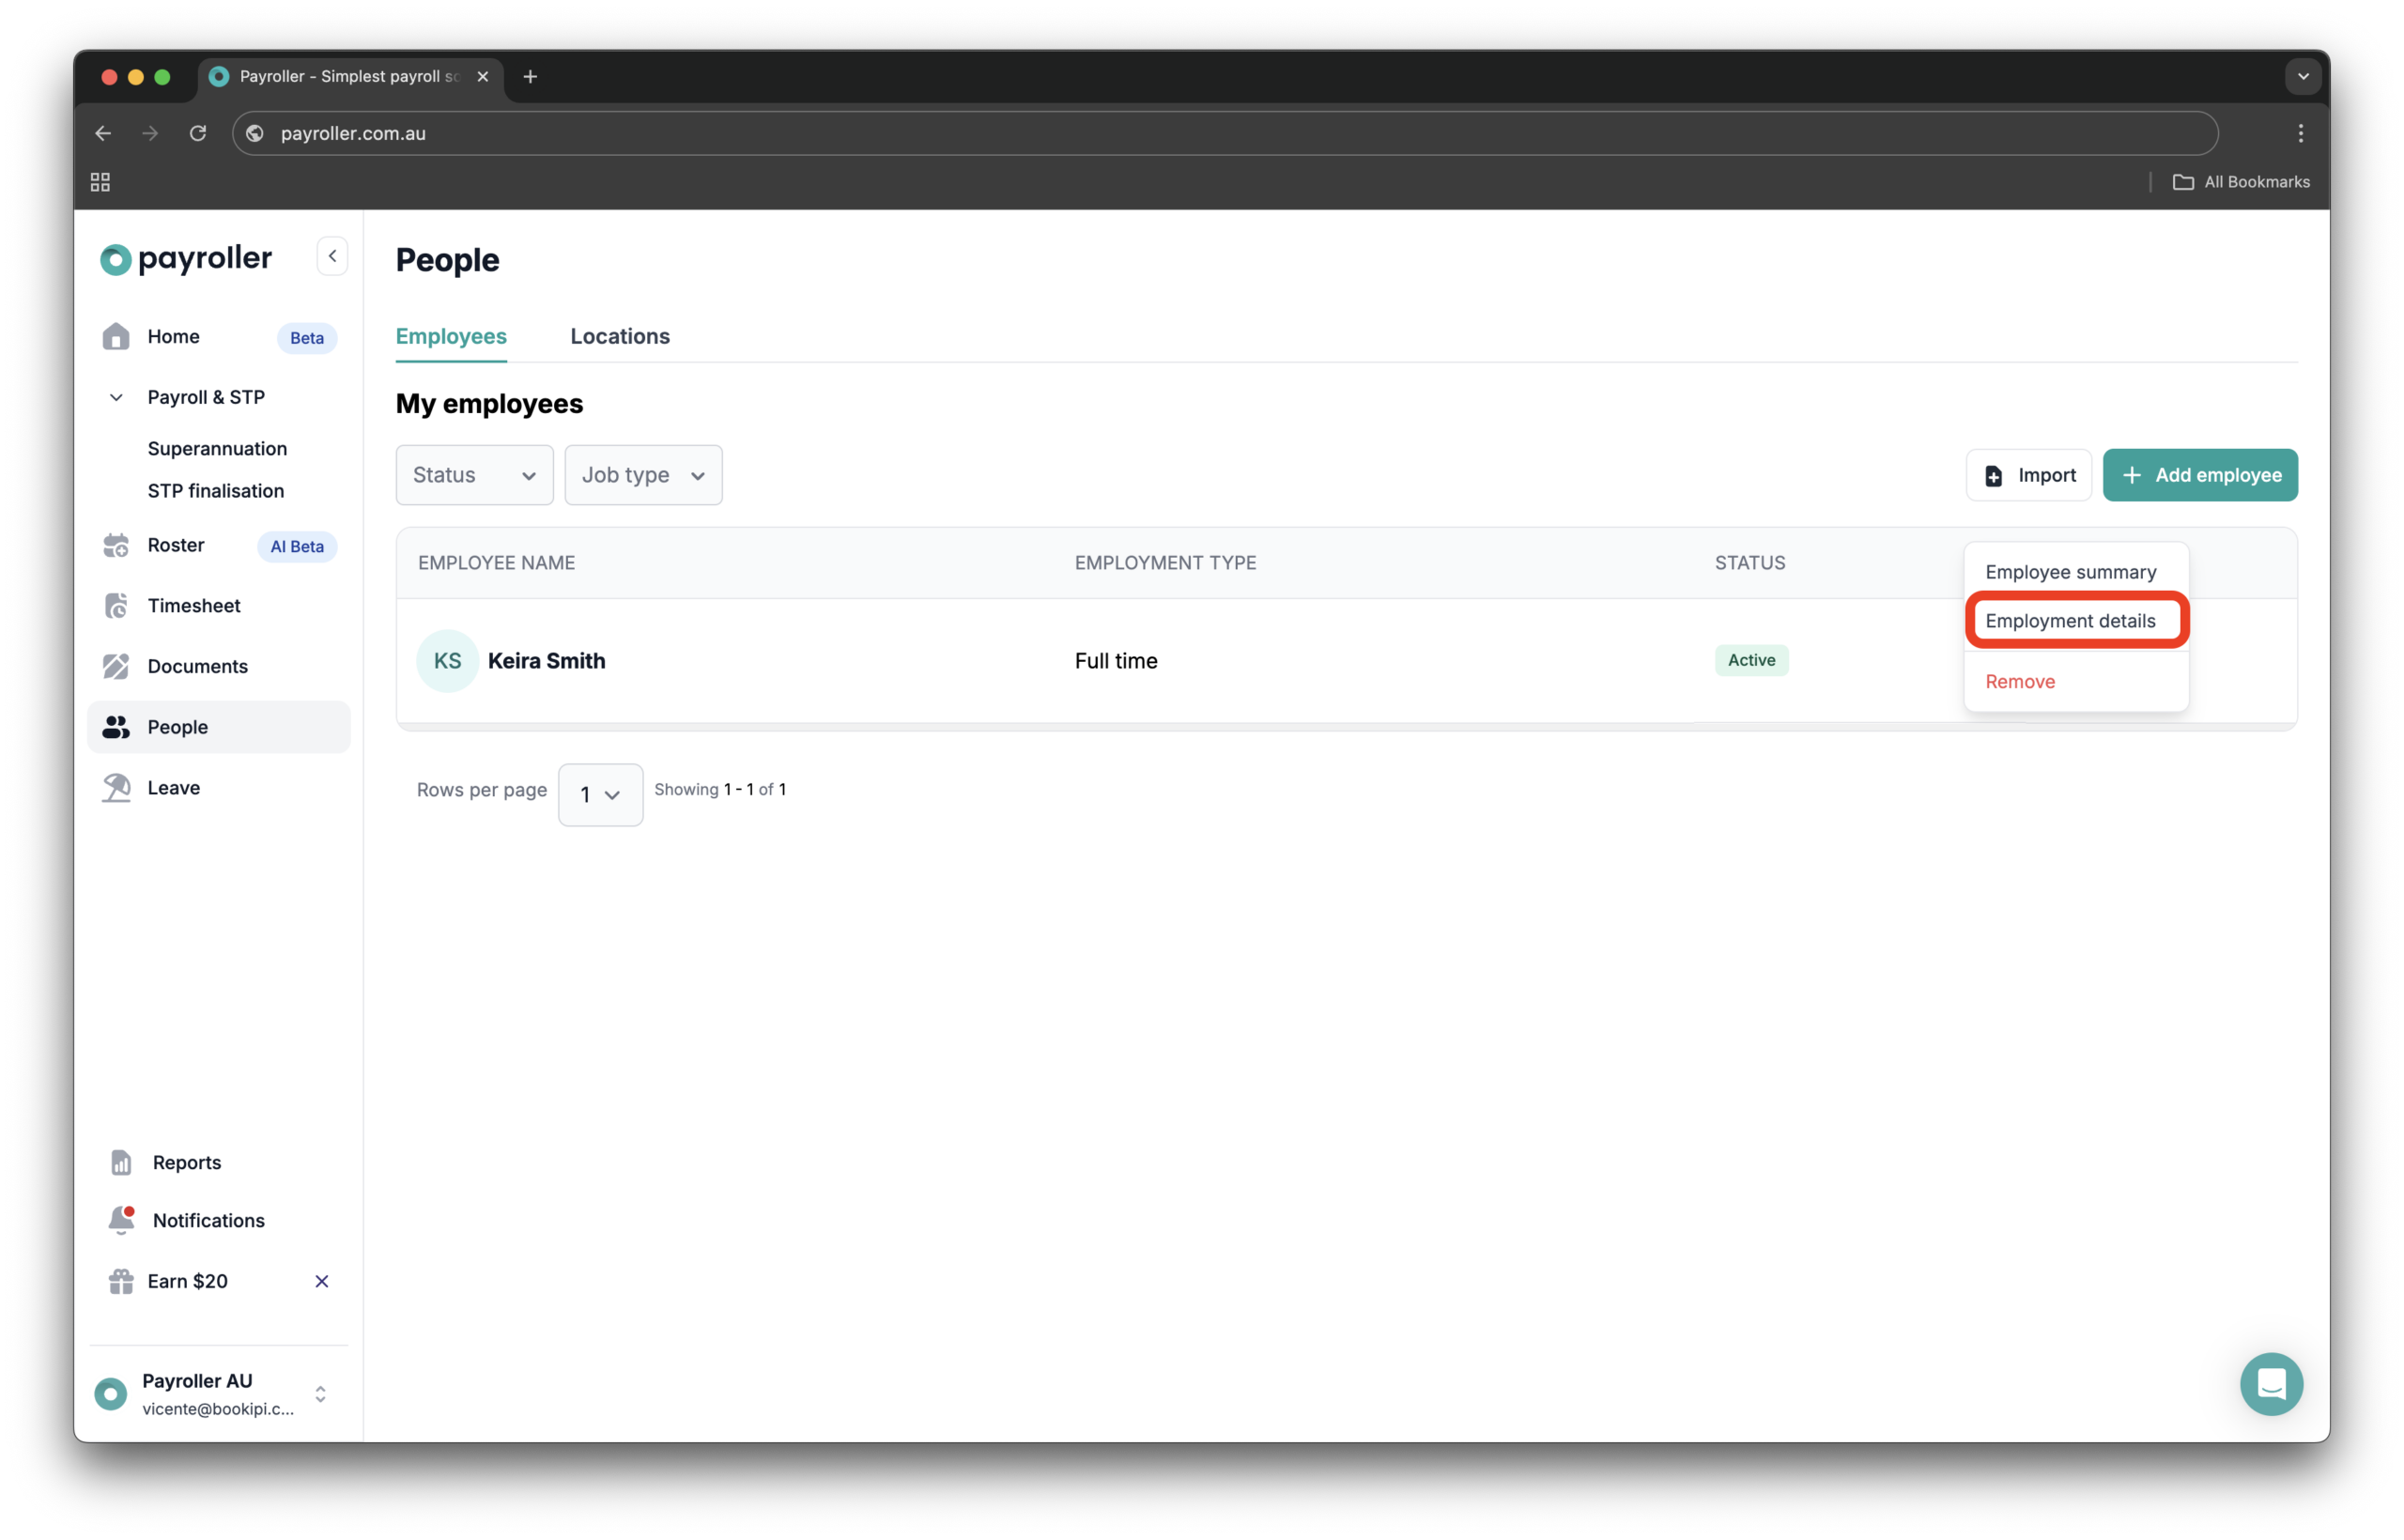The height and width of the screenshot is (1540, 2404).
Task: Select the Documents sidebar icon
Action: [116, 666]
